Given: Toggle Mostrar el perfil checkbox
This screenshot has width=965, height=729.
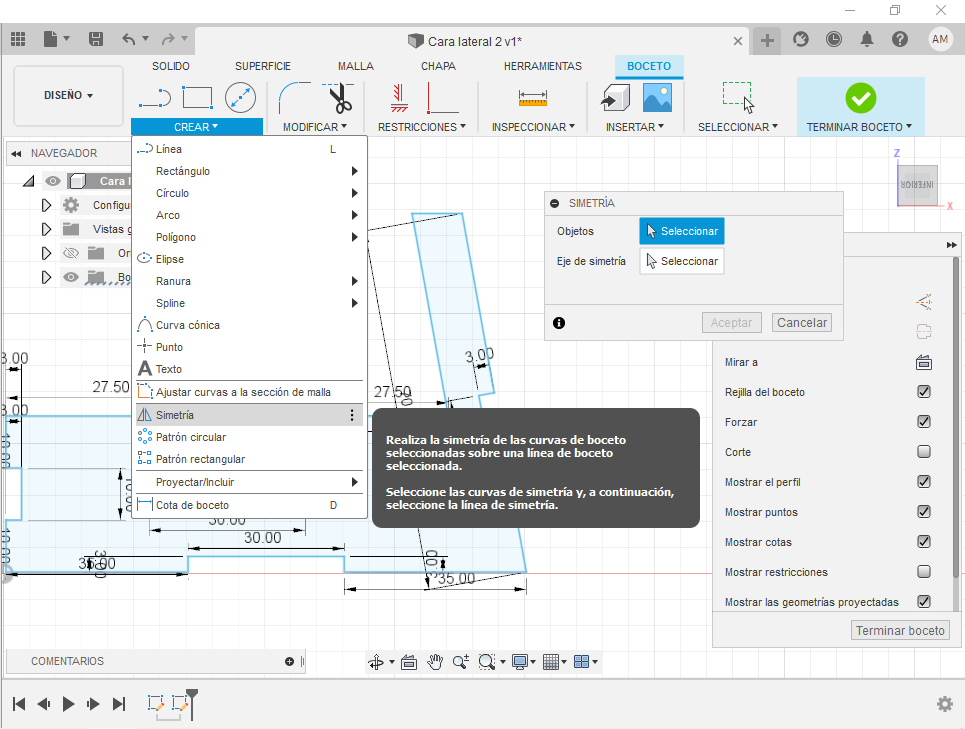Looking at the screenshot, I should 924,482.
